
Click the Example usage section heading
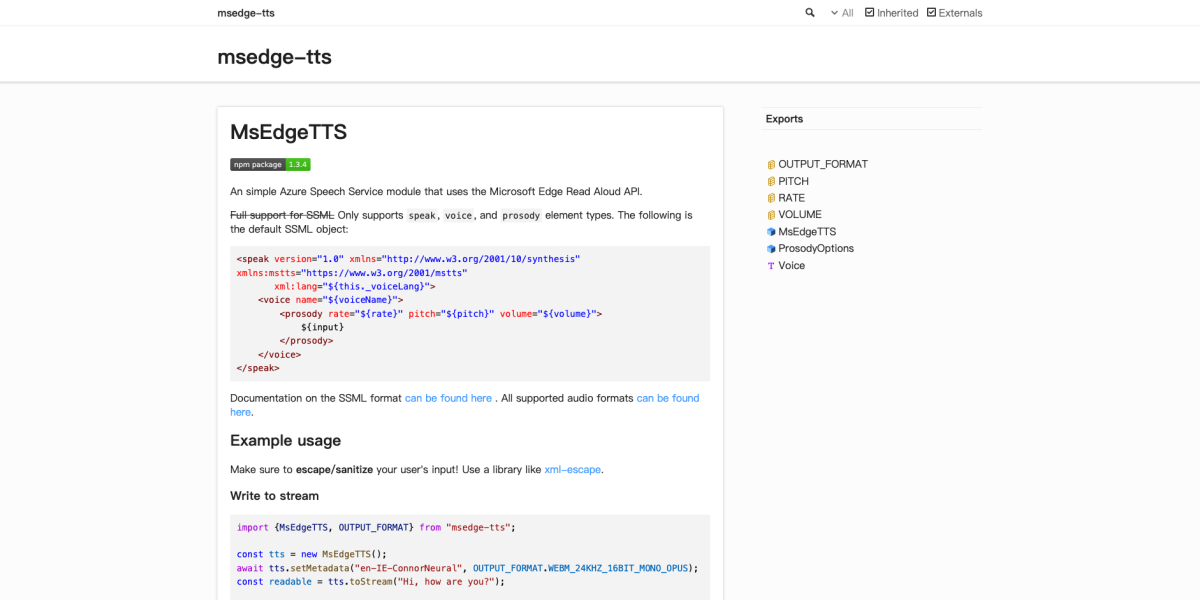[x=285, y=441]
